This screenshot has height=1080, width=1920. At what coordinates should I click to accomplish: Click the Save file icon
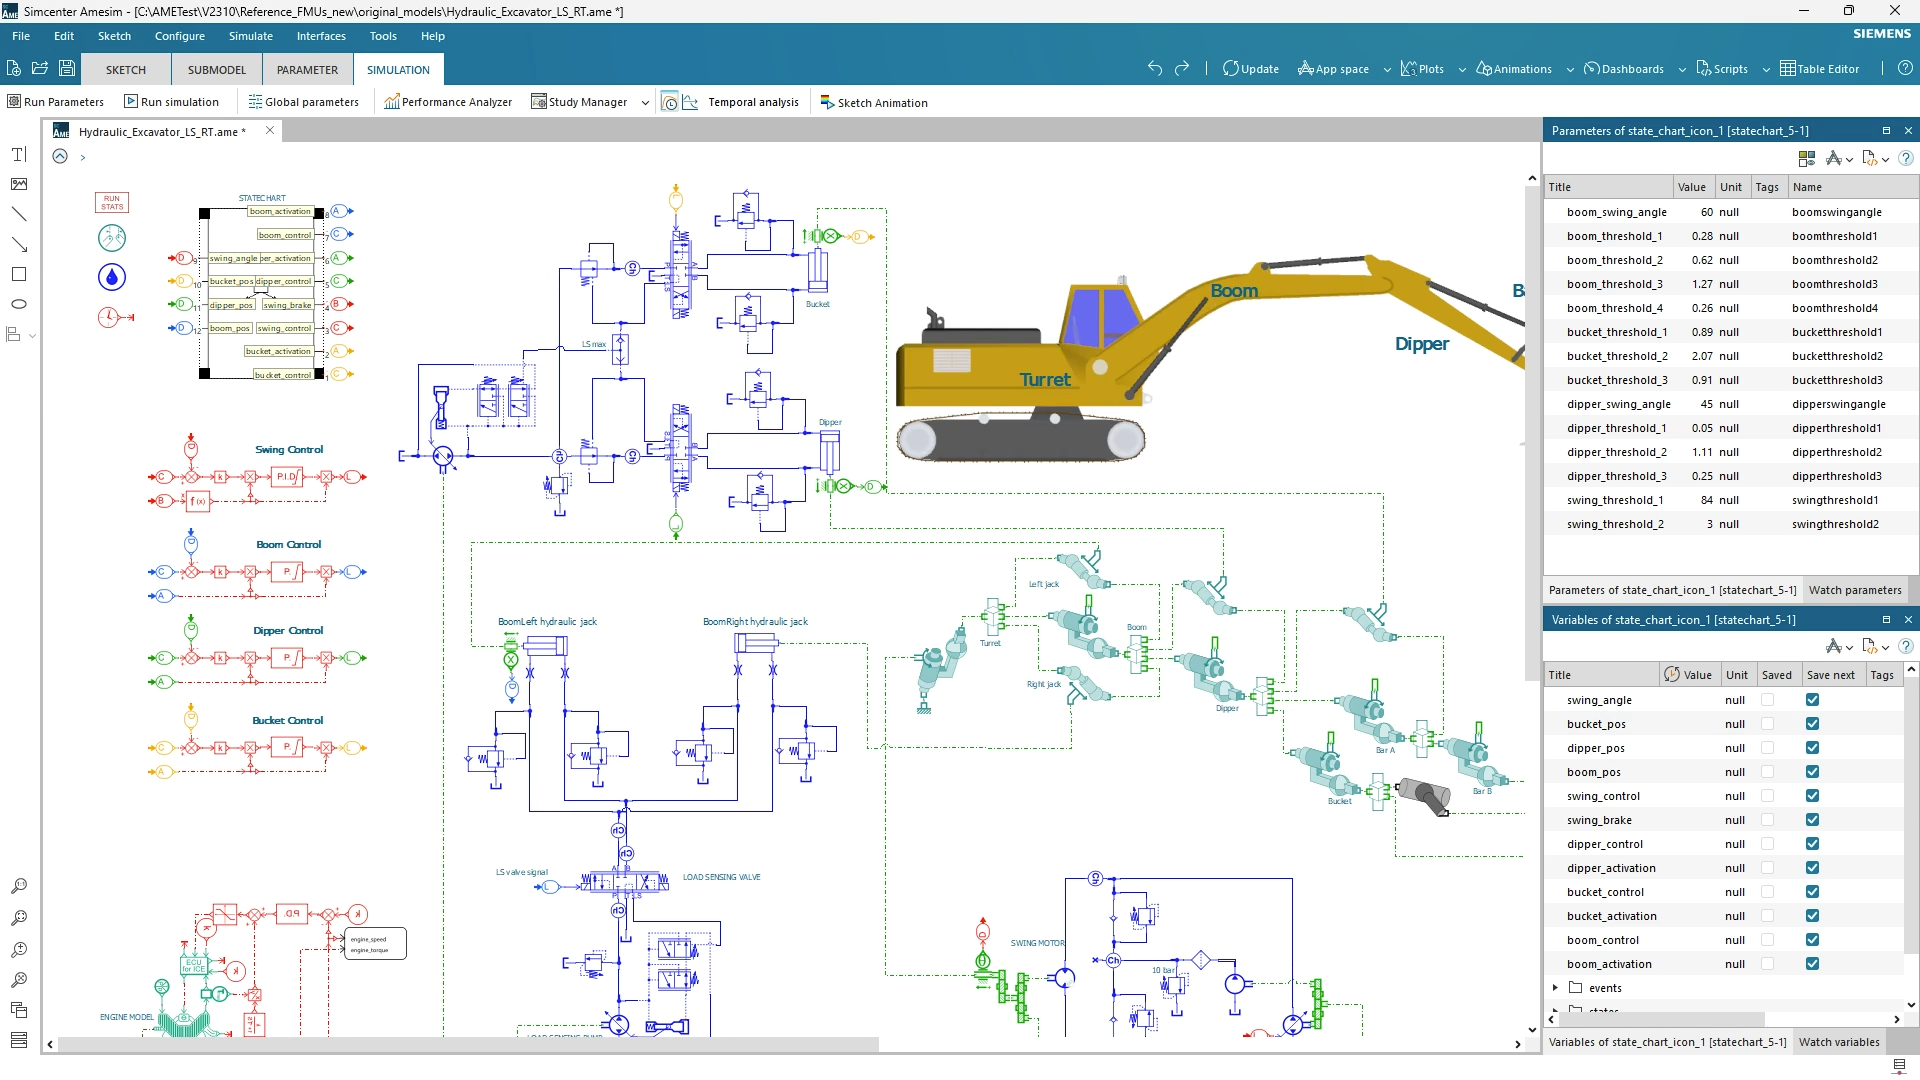(x=67, y=69)
